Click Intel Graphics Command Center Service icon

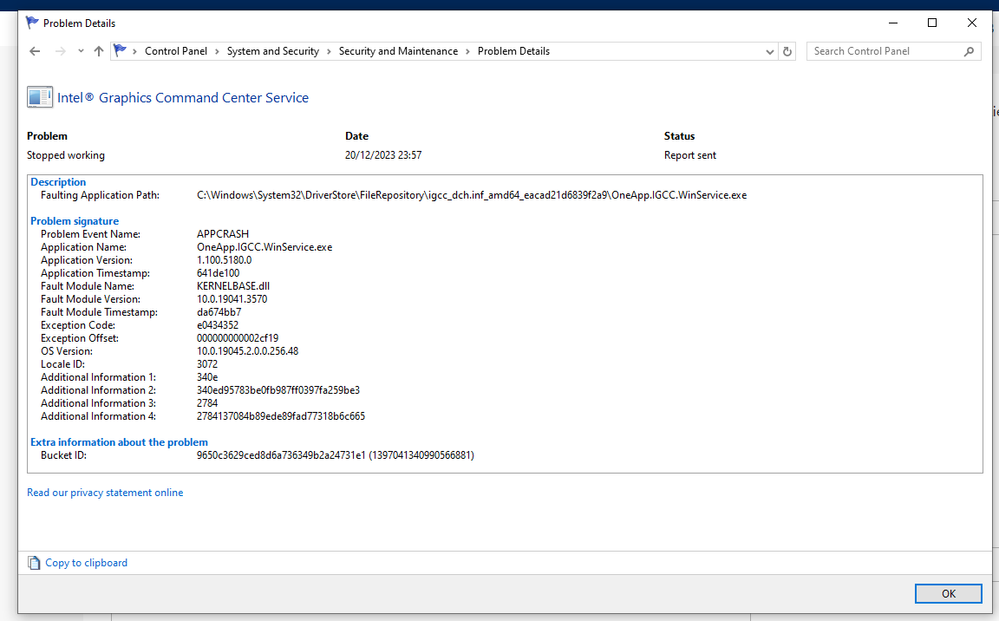coord(40,97)
